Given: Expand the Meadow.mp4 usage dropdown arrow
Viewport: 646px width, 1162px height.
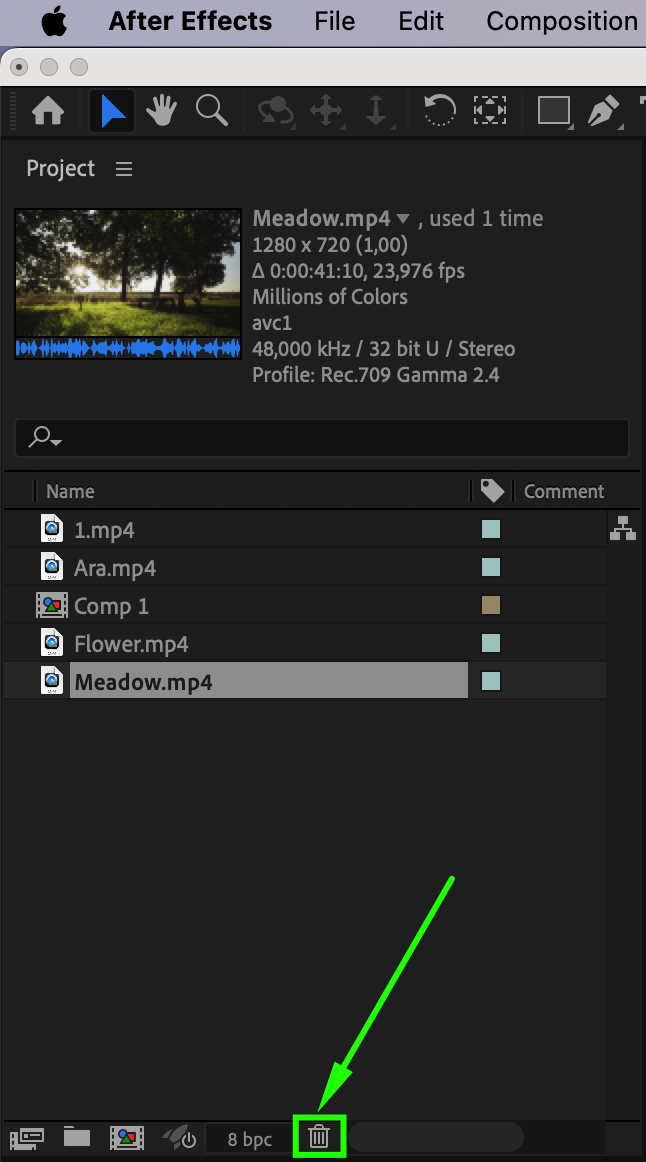Looking at the screenshot, I should (x=403, y=219).
